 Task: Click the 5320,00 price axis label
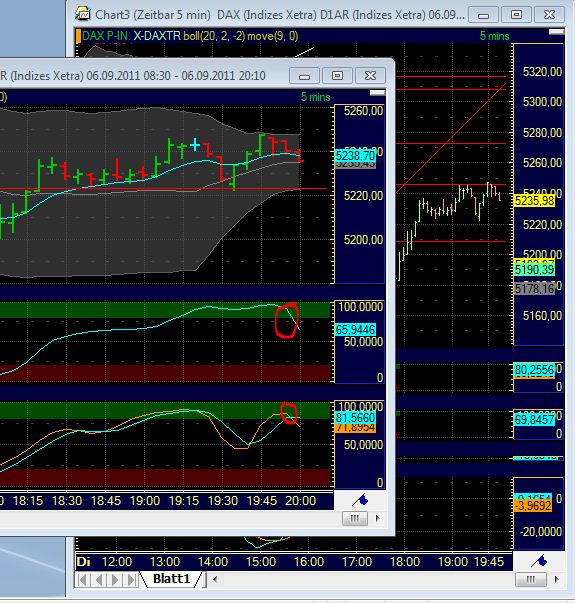pos(542,72)
